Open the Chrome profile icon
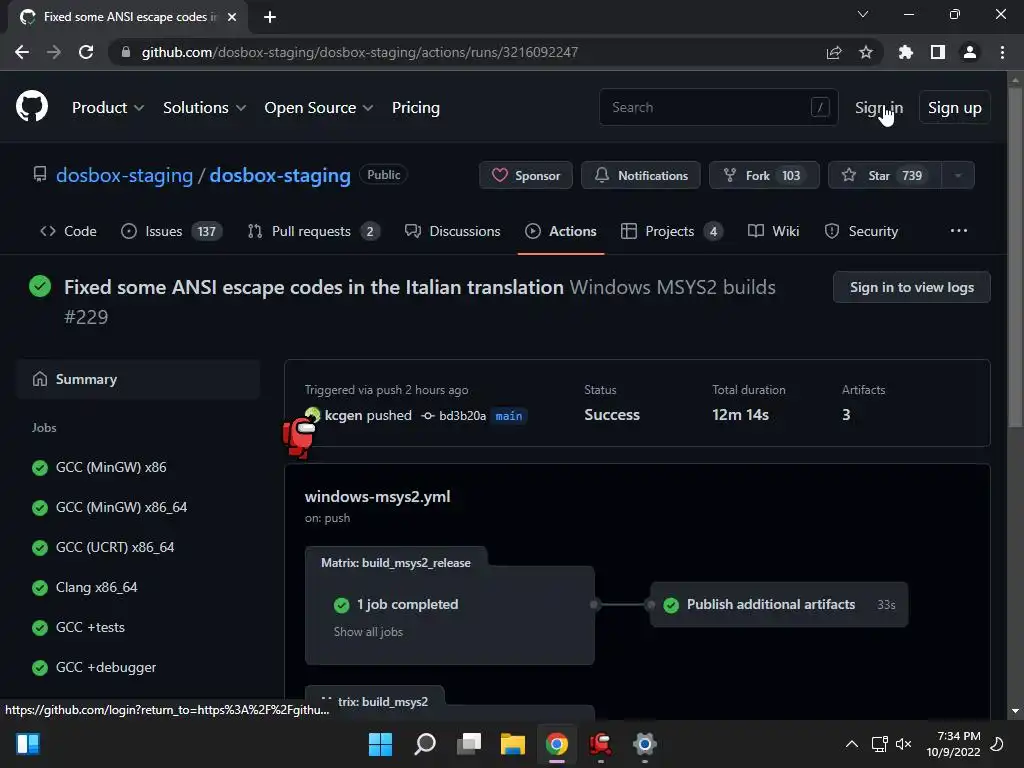1024x768 pixels. [x=970, y=52]
